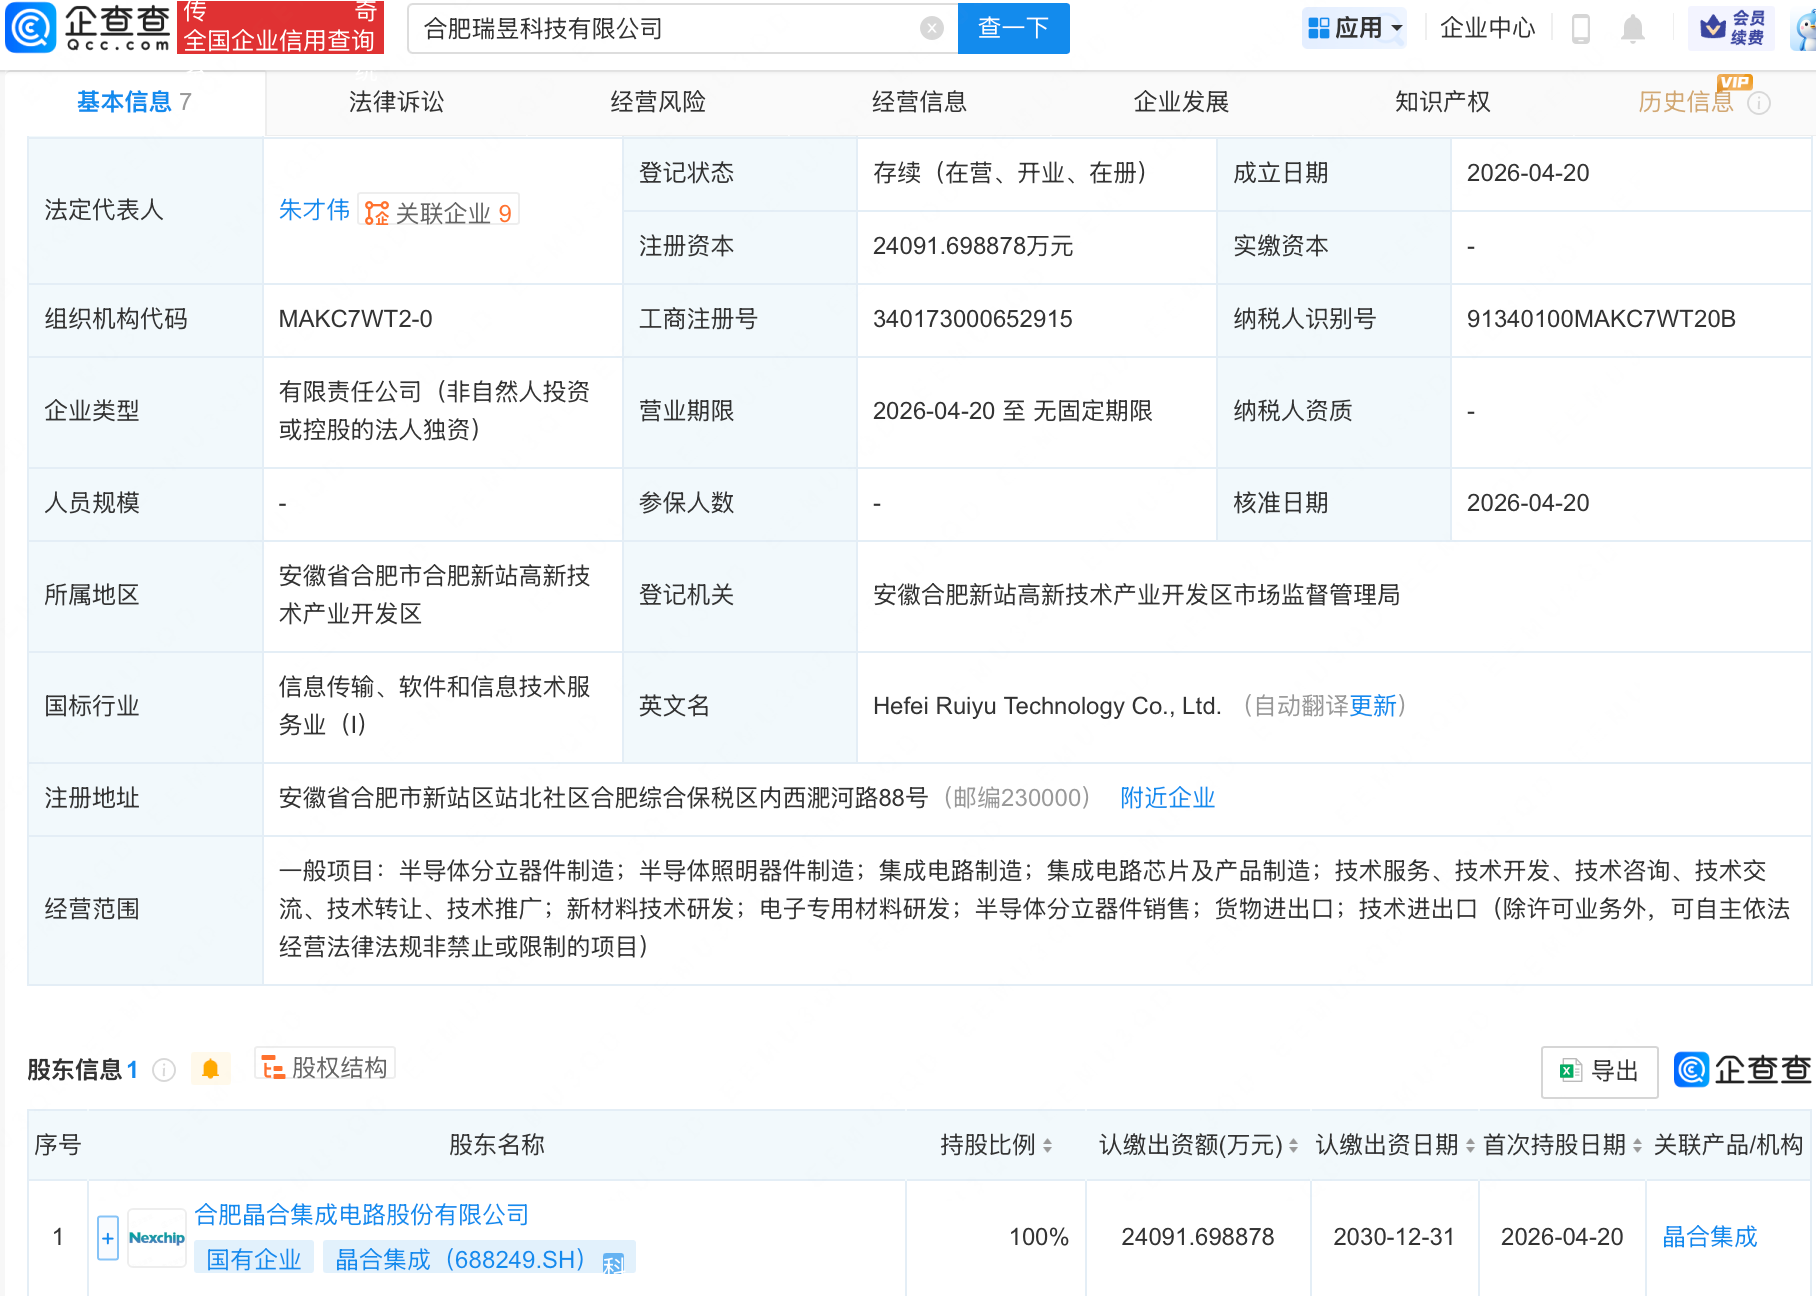
Task: Toggle sorting on the 认缴出资额 column
Action: [1293, 1145]
